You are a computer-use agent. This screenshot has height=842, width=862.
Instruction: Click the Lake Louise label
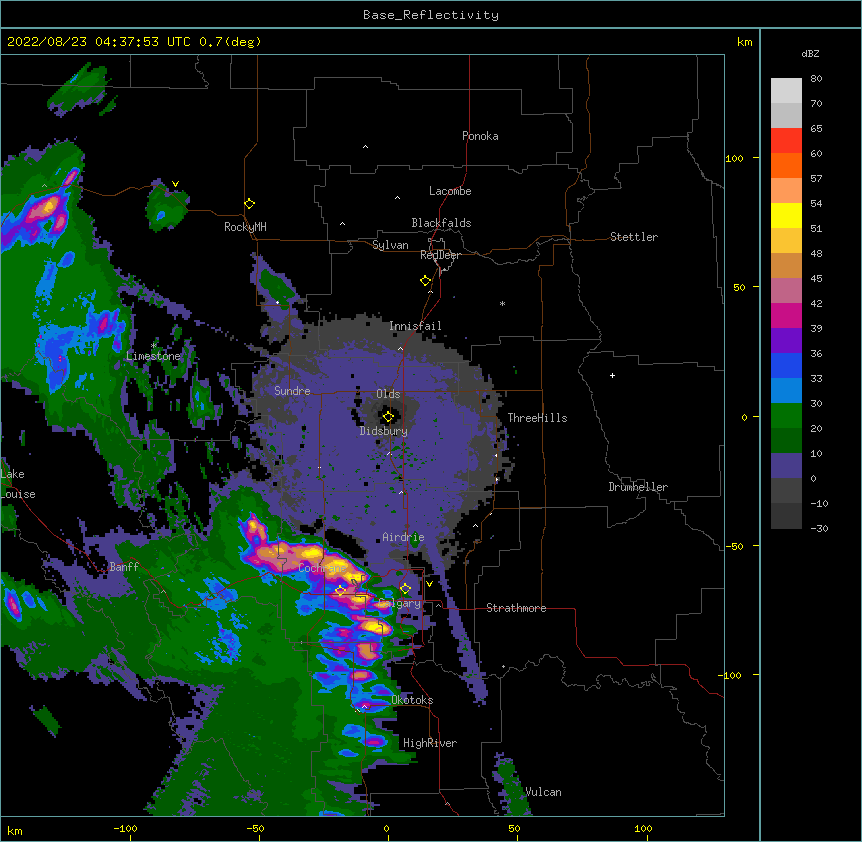[x=18, y=484]
